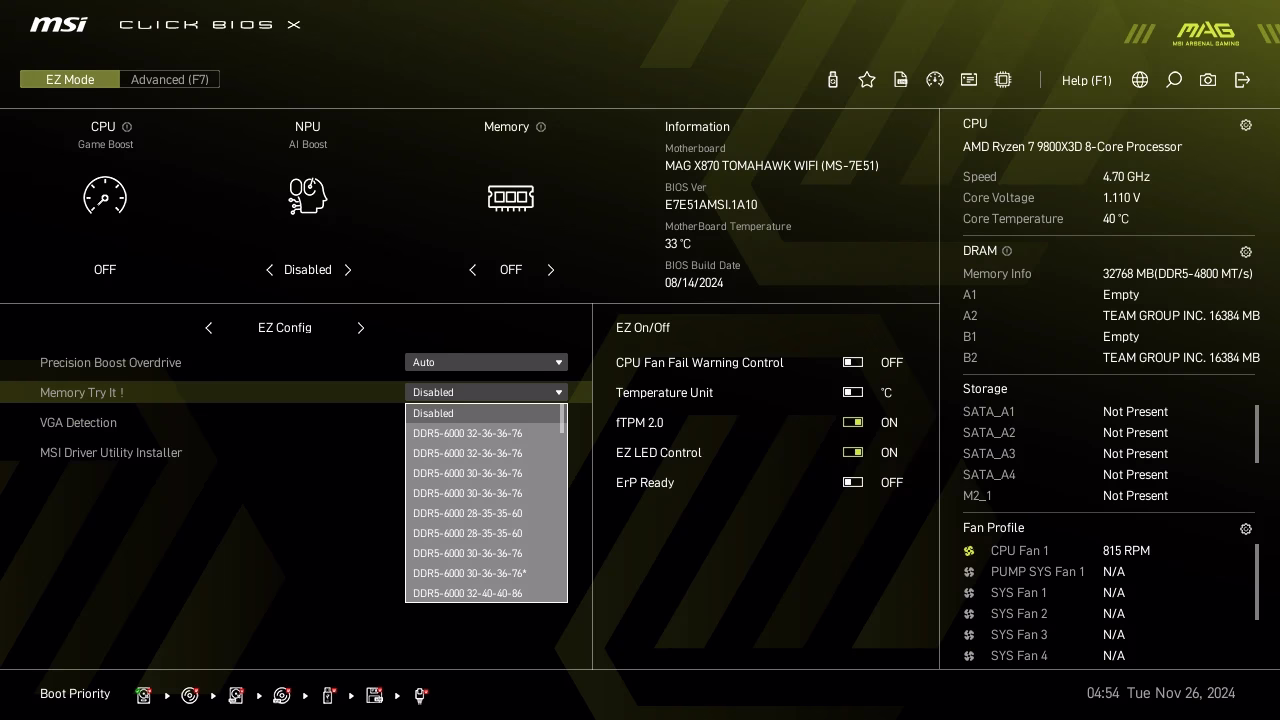
Task: Click right arrow beside Memory OFF
Action: 551,270
